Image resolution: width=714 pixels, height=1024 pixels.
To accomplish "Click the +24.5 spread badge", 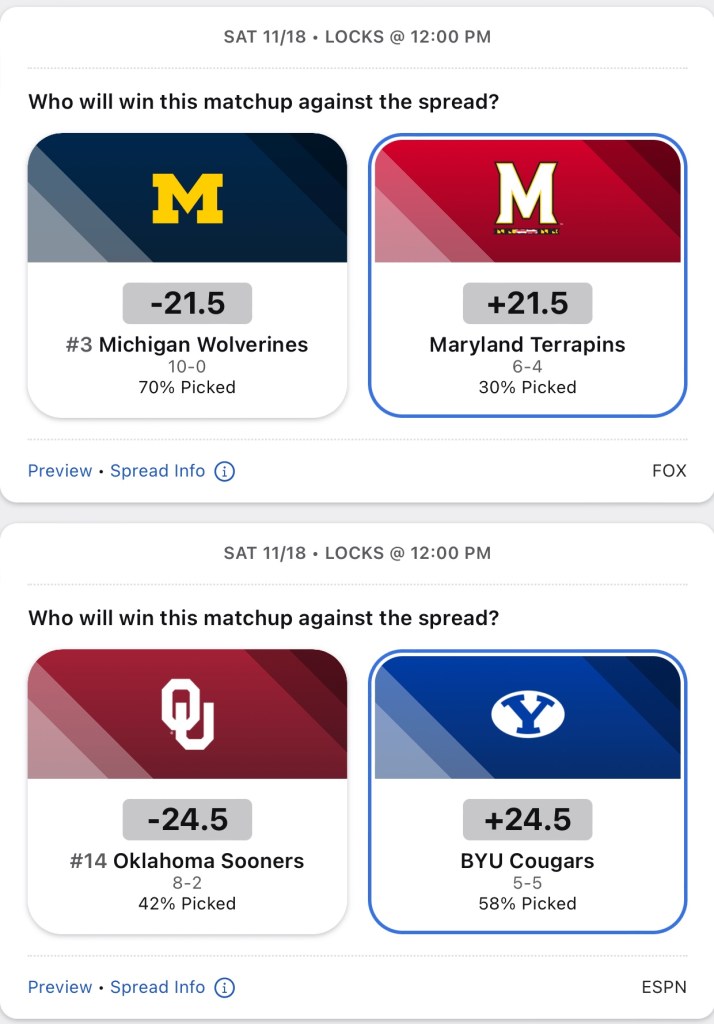I will [x=527, y=819].
